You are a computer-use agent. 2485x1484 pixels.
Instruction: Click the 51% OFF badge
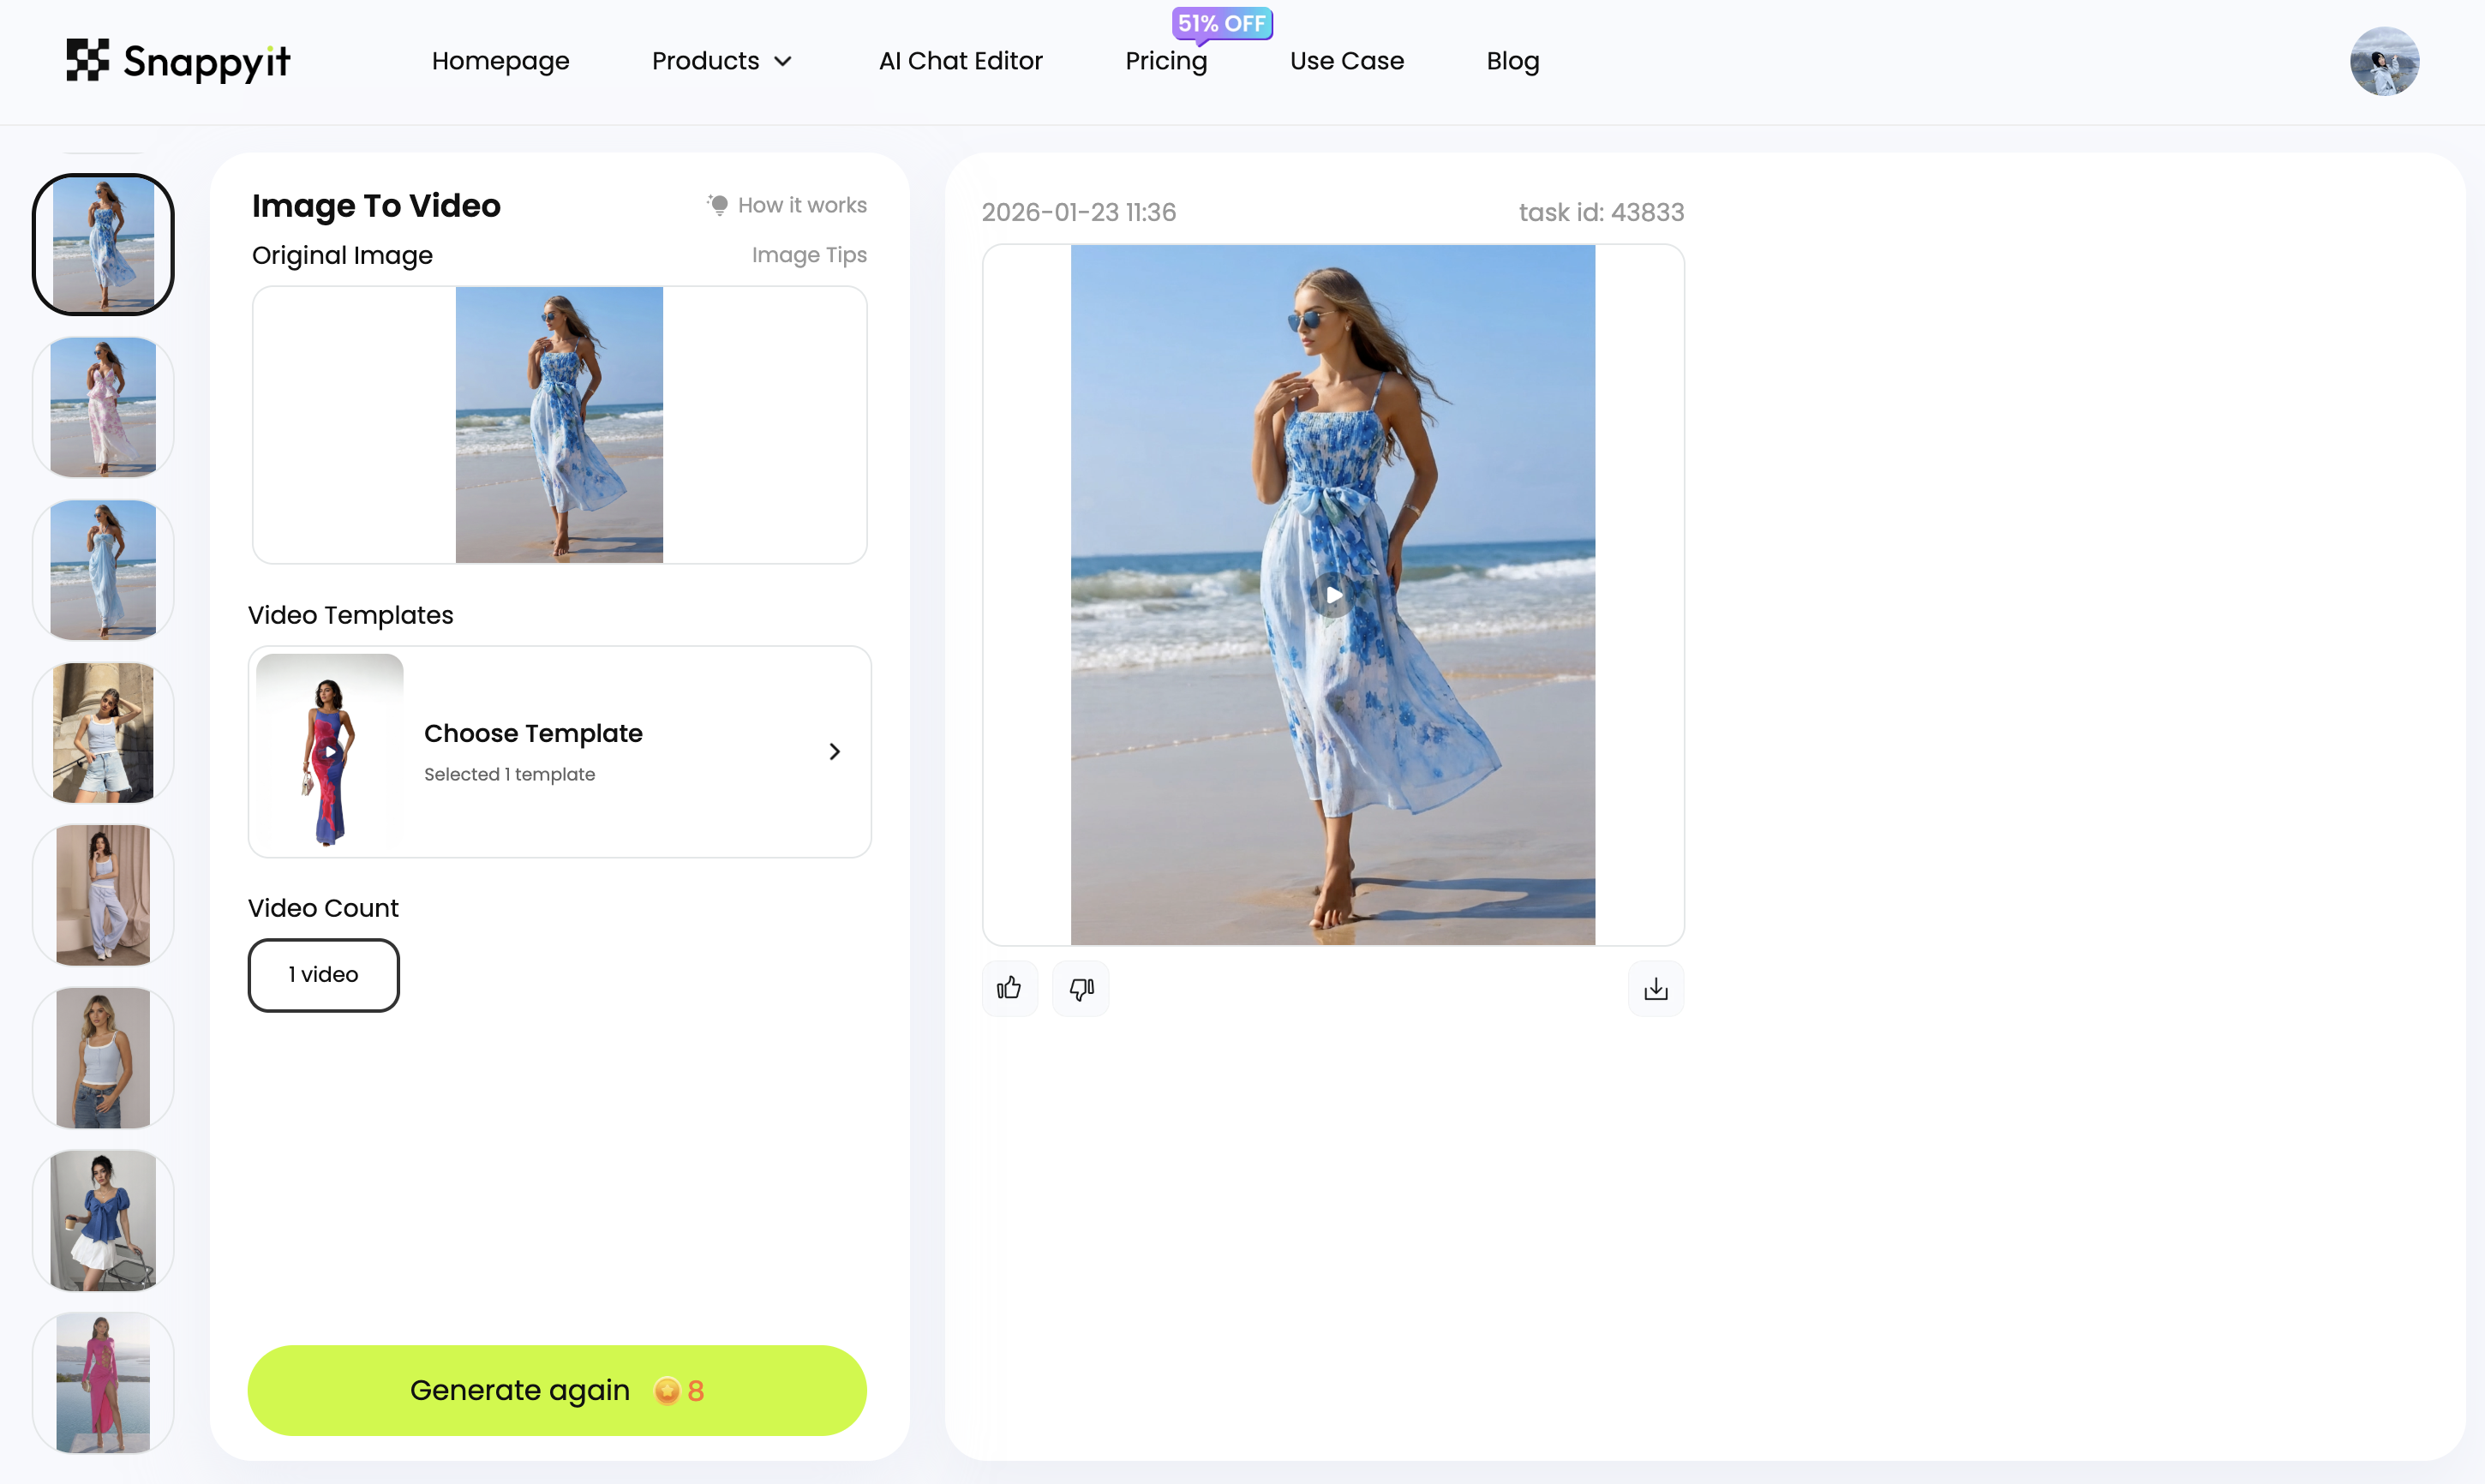1221,24
